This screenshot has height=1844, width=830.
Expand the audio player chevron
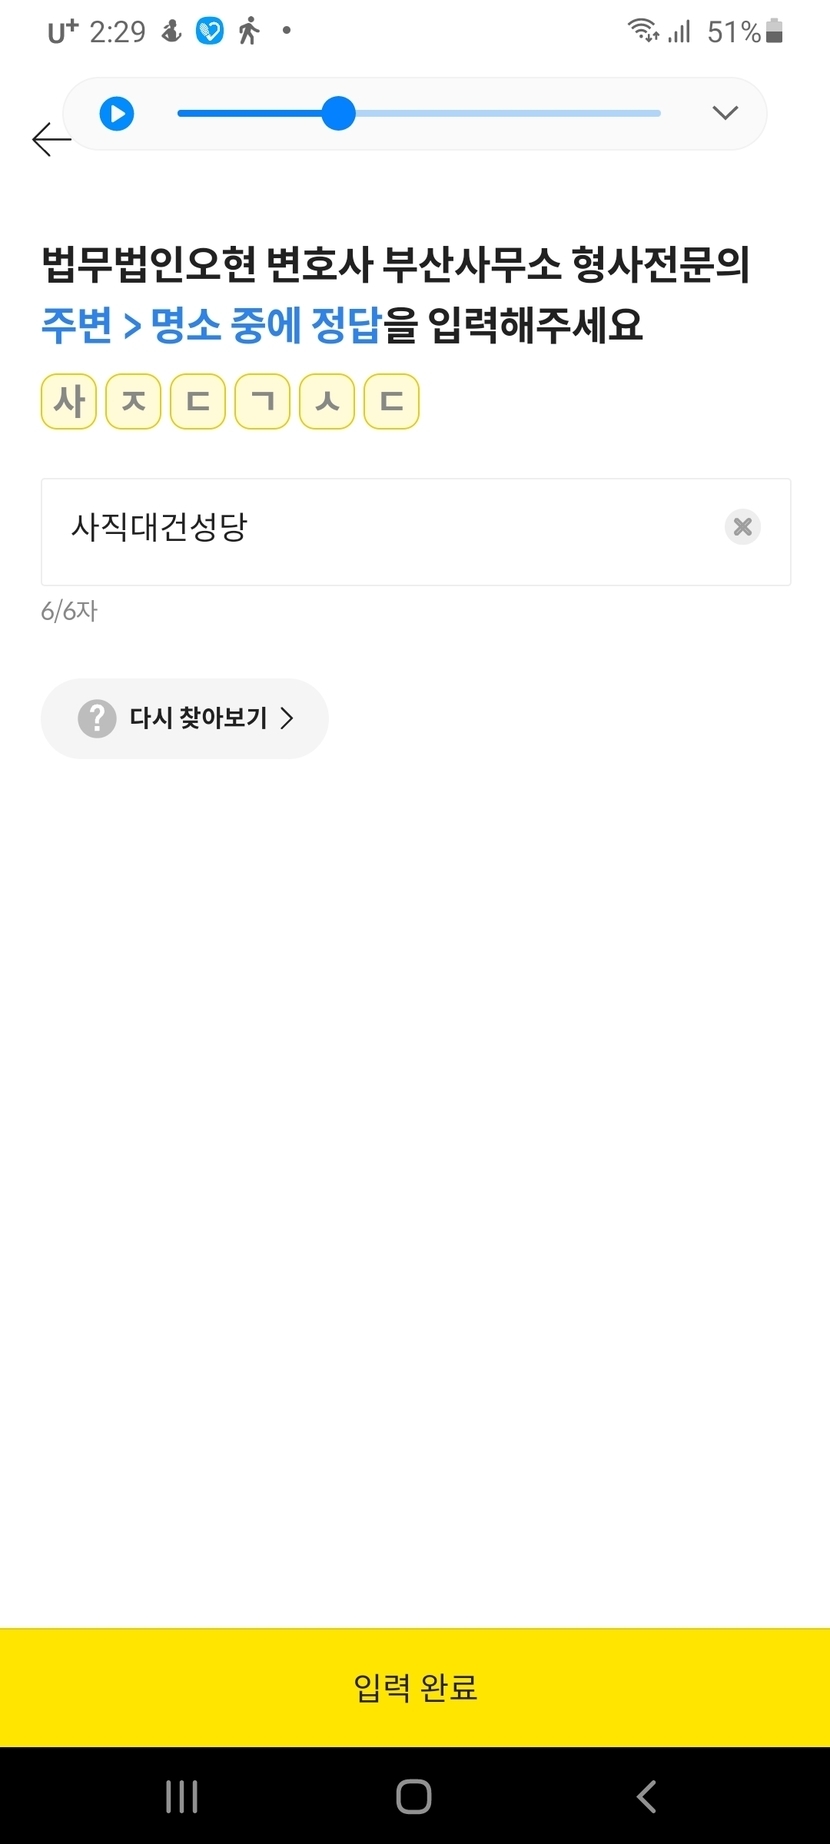[725, 112]
